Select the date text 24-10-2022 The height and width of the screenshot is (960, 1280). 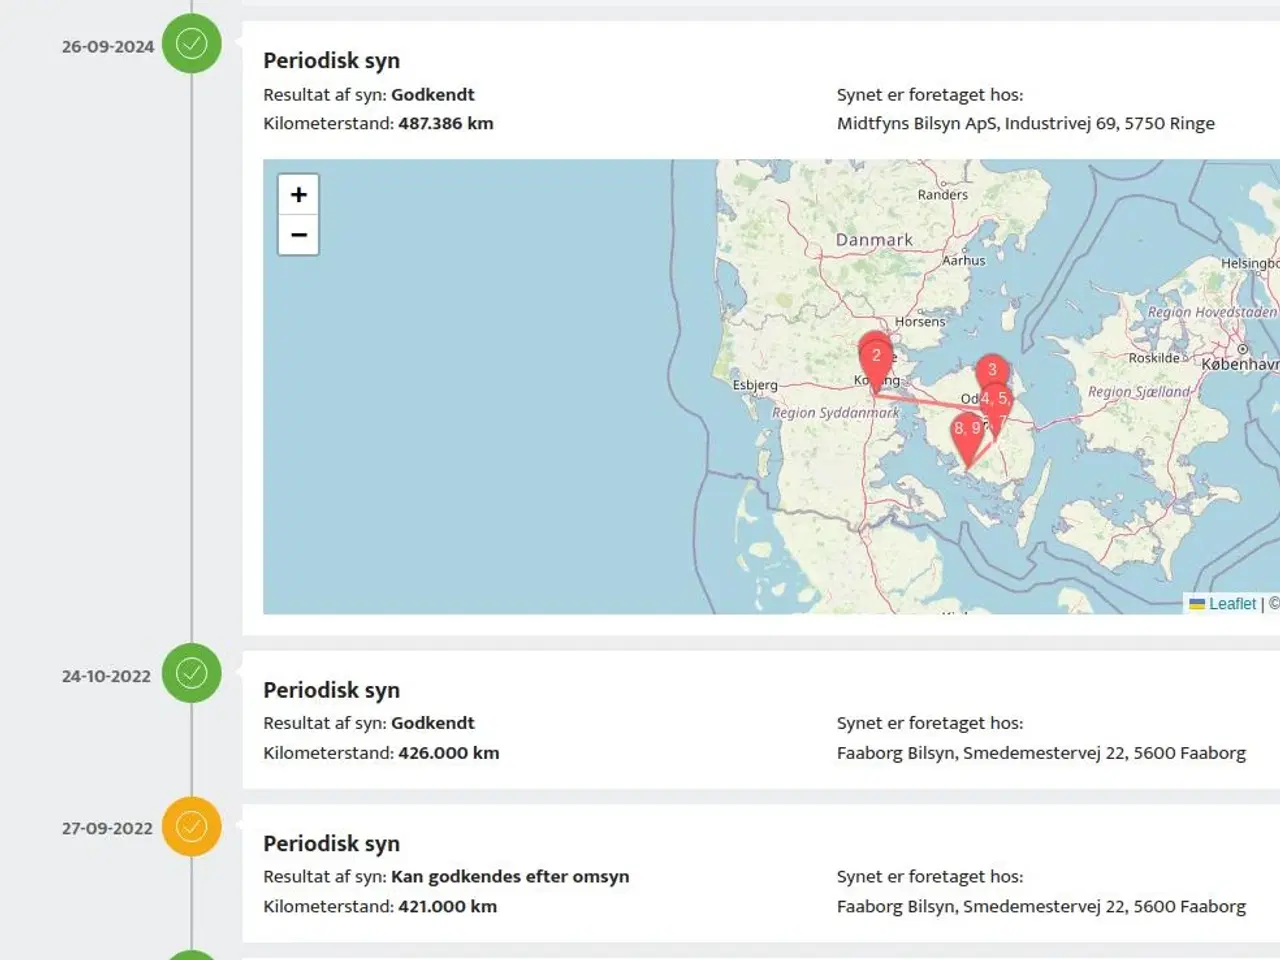click(x=106, y=676)
